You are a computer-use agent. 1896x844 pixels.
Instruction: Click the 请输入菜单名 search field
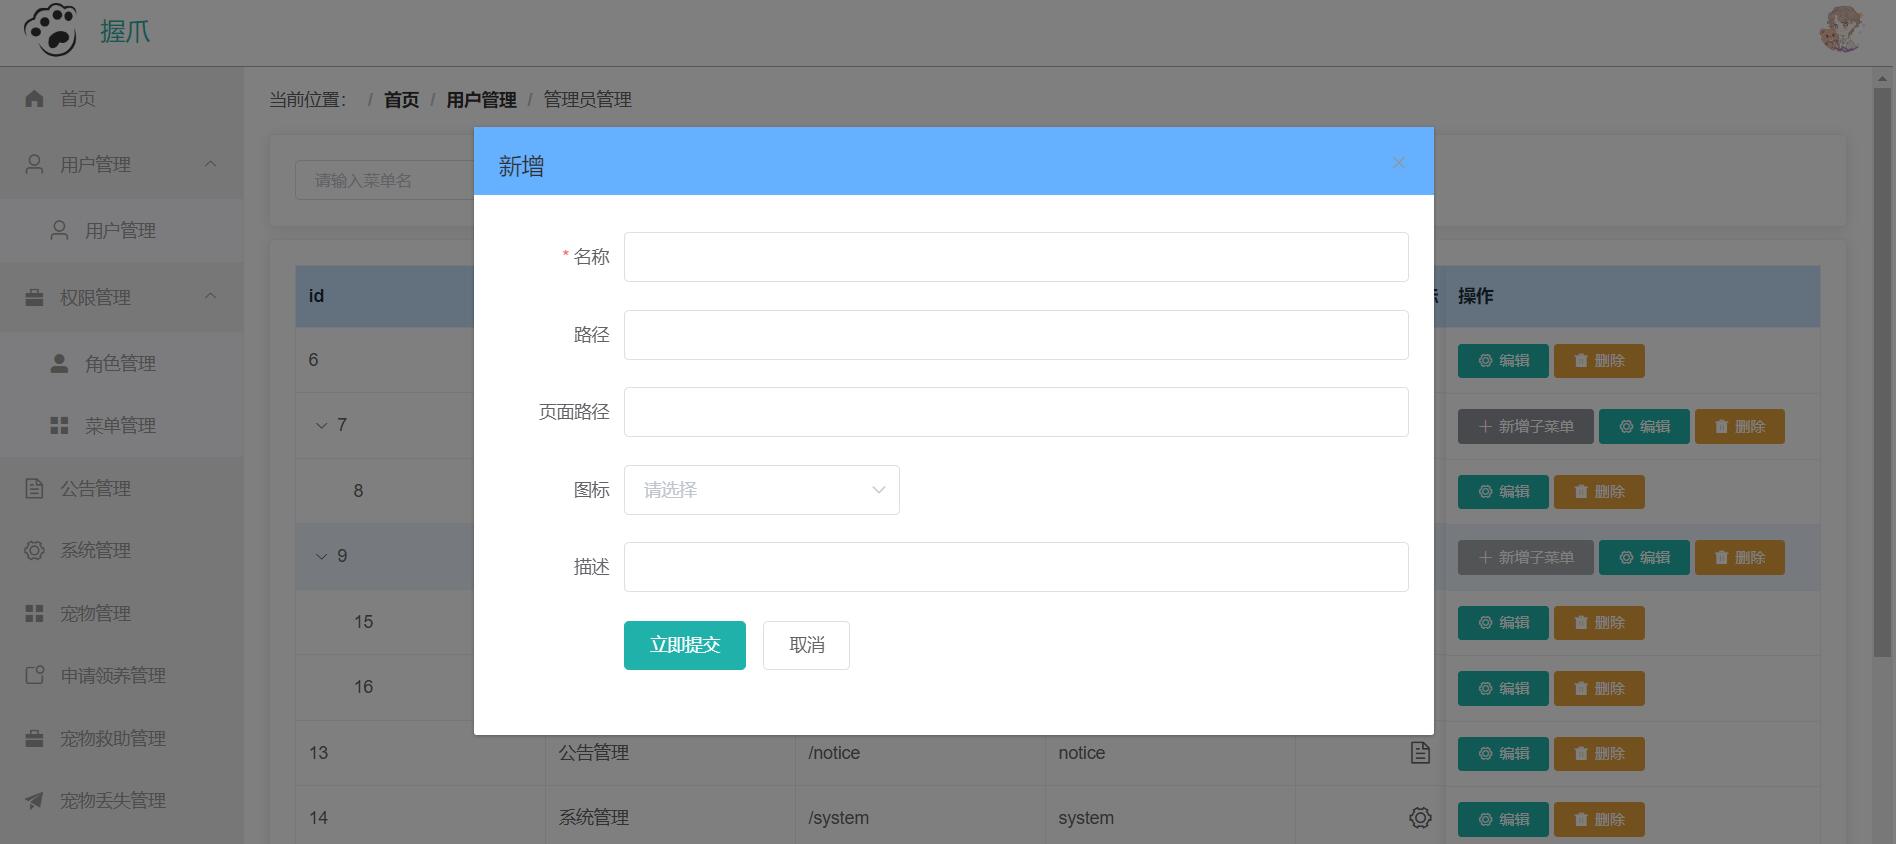pyautogui.click(x=385, y=181)
